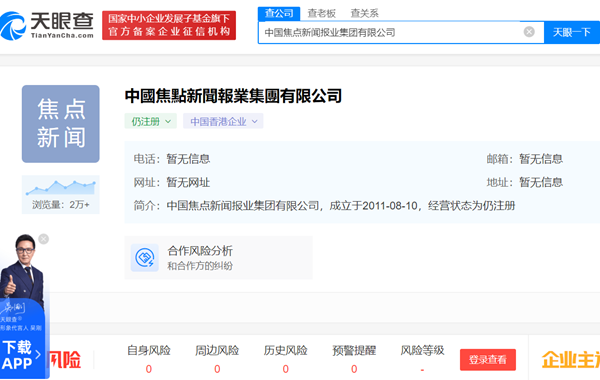Expand the 中国香港企业 type dropdown
Viewport: 600px width, 380px height.
[x=223, y=121]
